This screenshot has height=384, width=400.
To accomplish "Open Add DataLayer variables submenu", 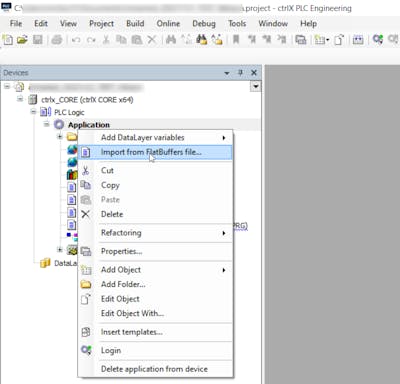I will [155, 137].
